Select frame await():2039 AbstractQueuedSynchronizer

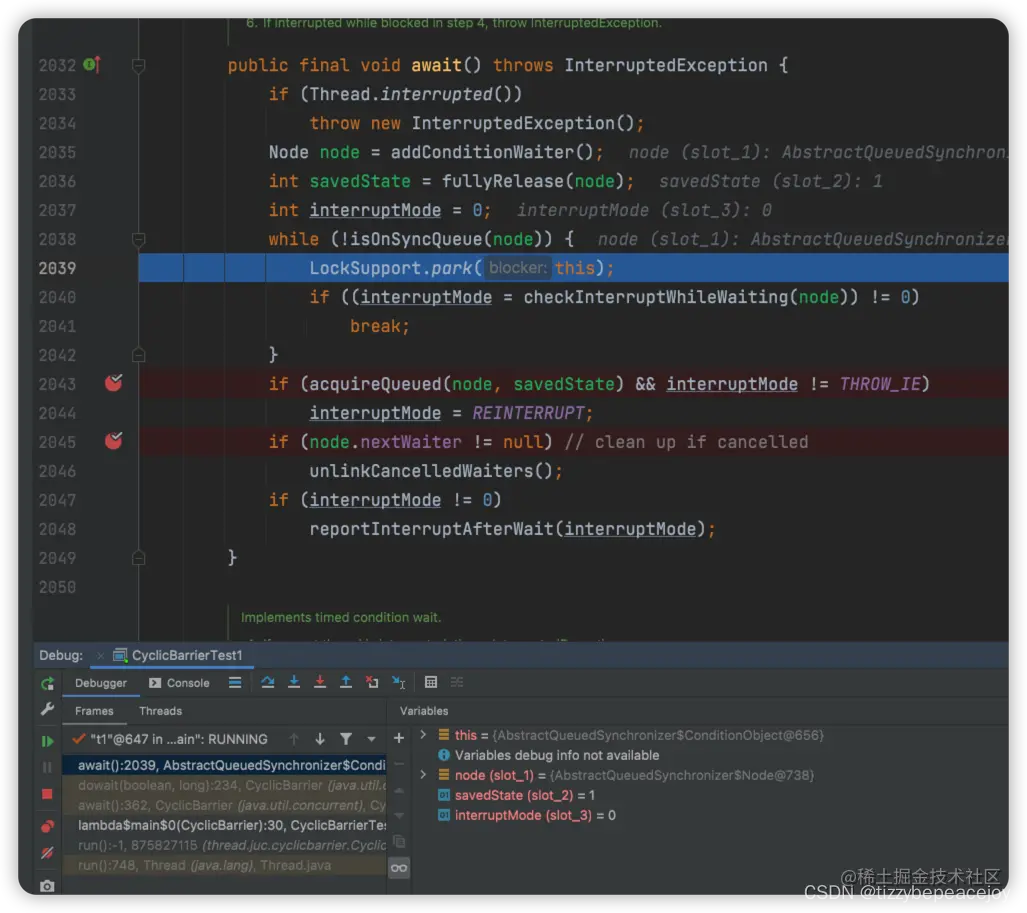(225, 765)
